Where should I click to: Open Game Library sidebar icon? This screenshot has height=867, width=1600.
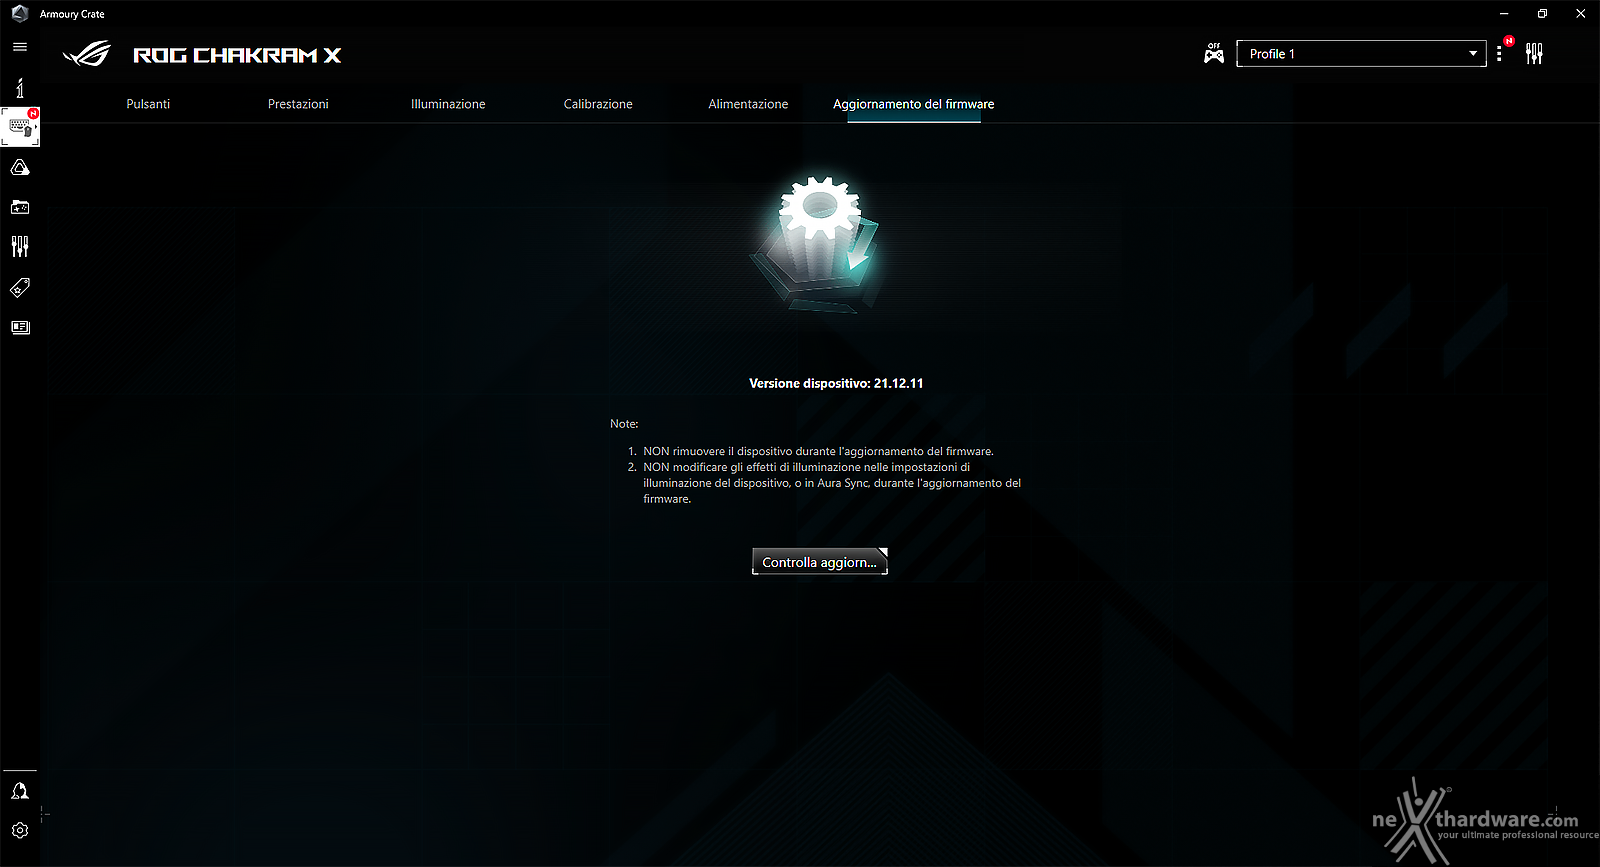[20, 207]
